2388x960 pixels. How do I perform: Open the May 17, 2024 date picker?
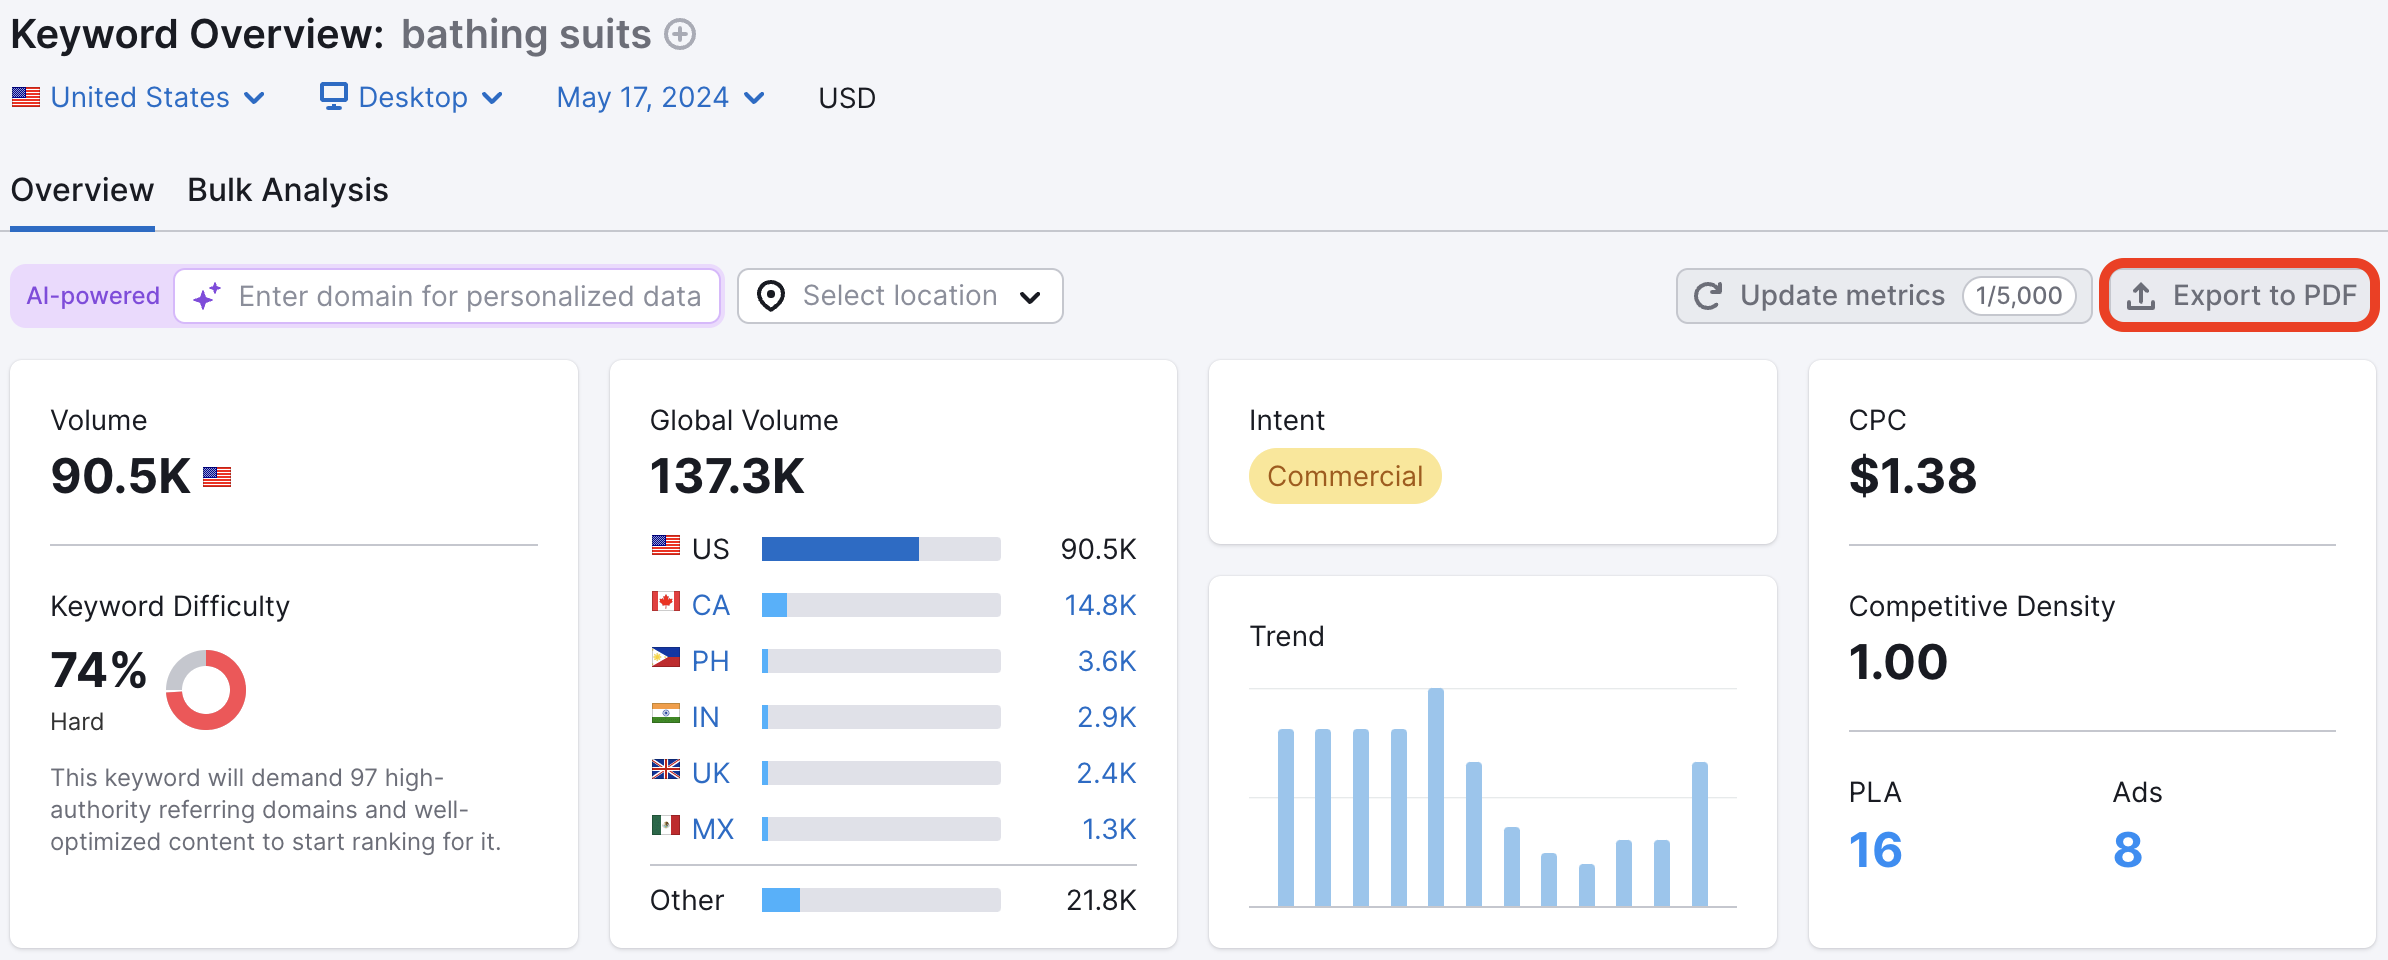pyautogui.click(x=661, y=97)
